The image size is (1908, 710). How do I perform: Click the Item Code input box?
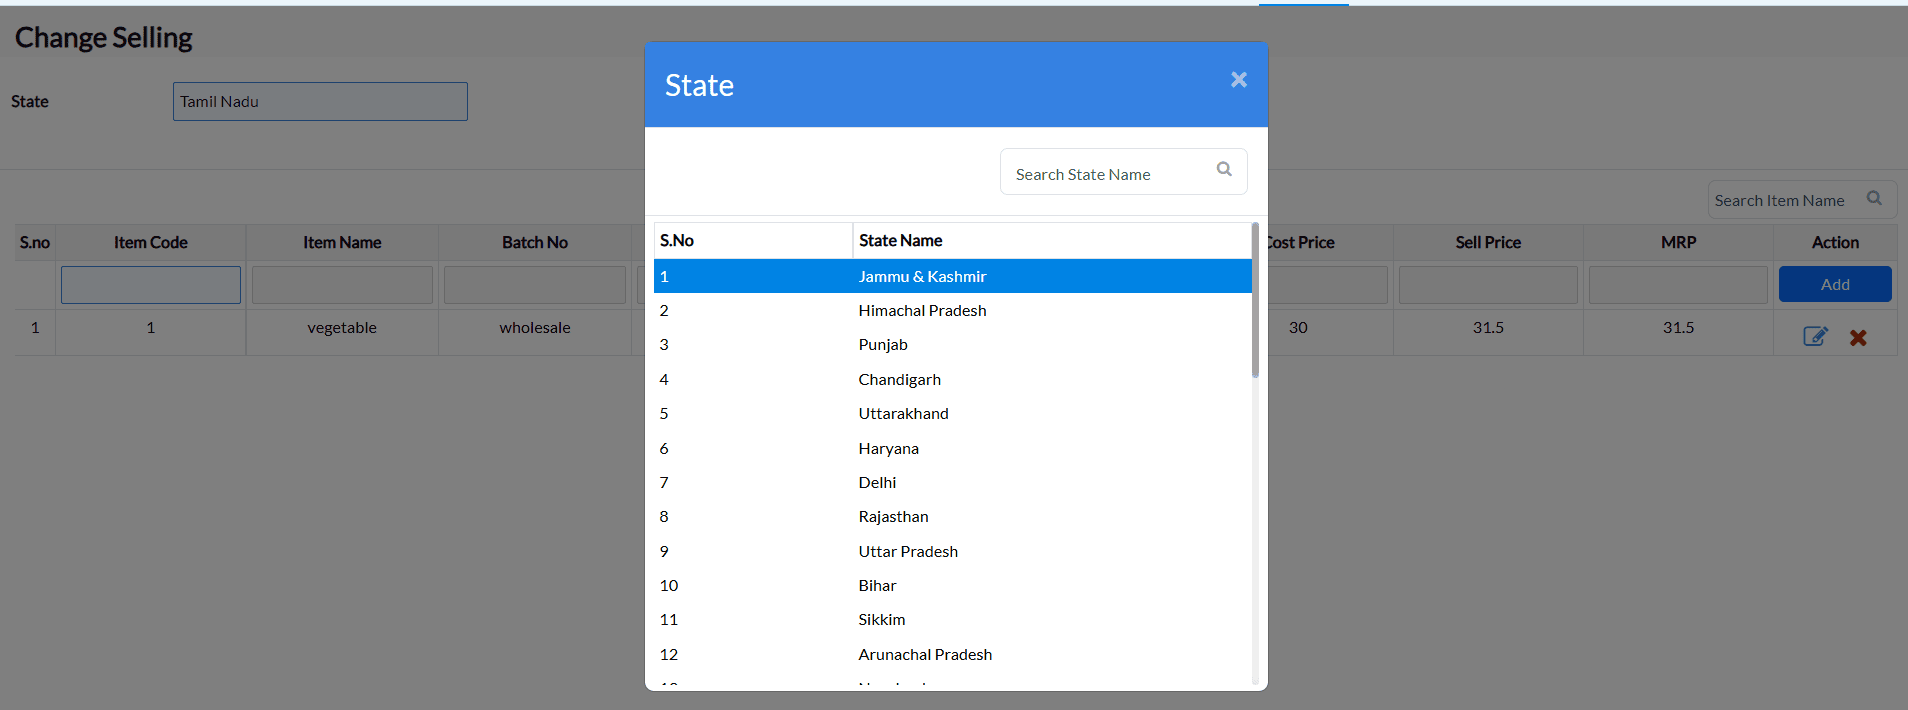[x=151, y=285]
